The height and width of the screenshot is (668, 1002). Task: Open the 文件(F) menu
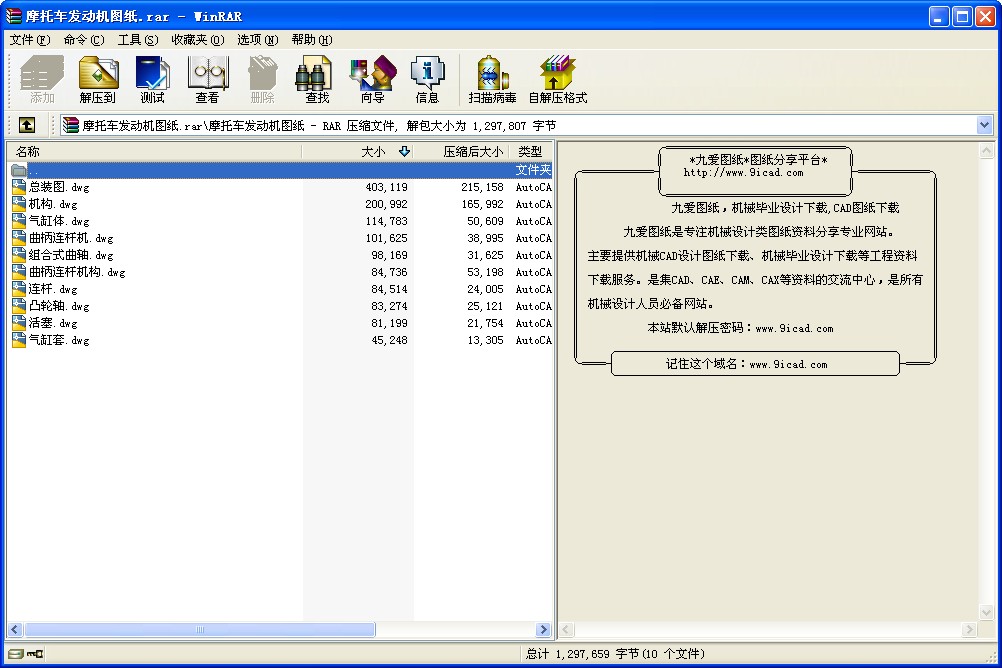click(29, 40)
